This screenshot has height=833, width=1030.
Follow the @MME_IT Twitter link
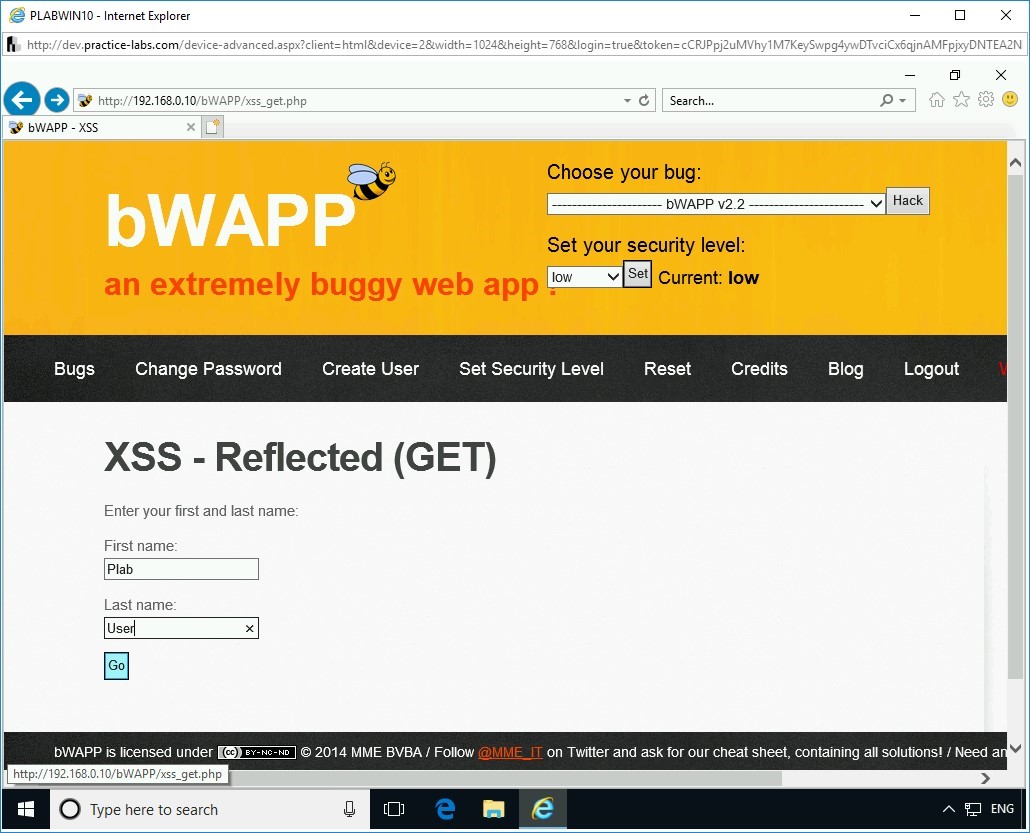coord(511,752)
